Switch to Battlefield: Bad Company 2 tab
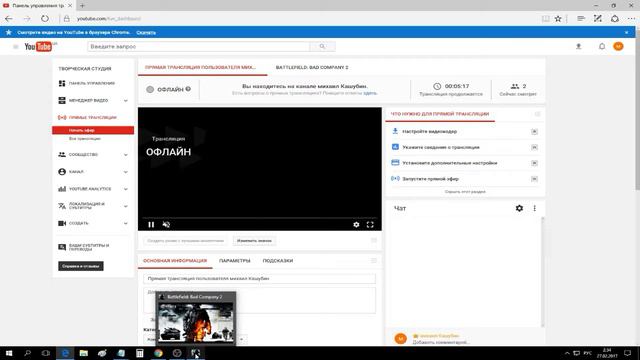The width and height of the screenshot is (640, 360). [x=312, y=67]
